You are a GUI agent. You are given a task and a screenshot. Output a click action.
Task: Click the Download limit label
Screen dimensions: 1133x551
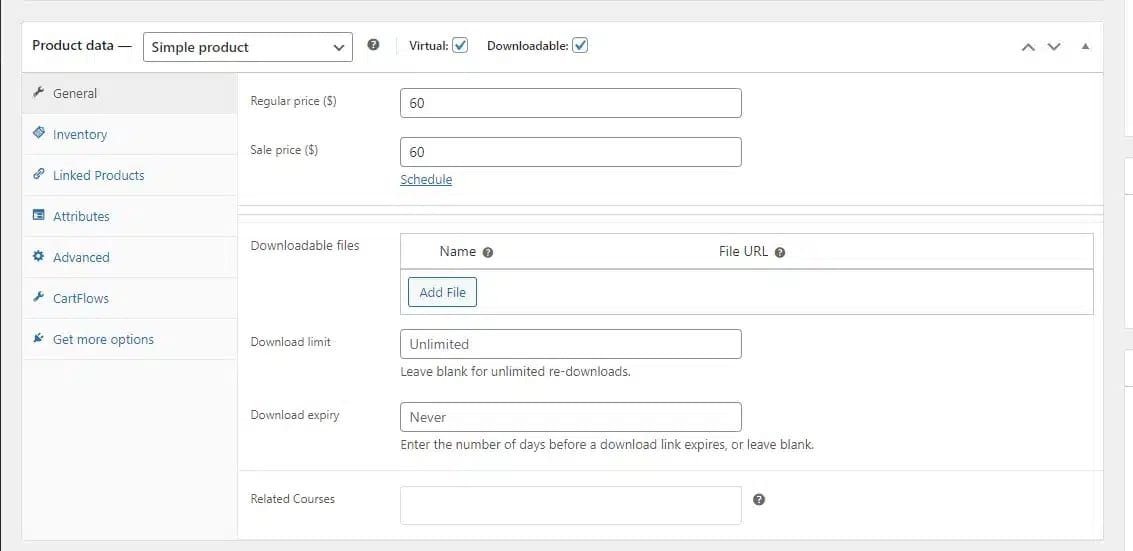pos(290,342)
